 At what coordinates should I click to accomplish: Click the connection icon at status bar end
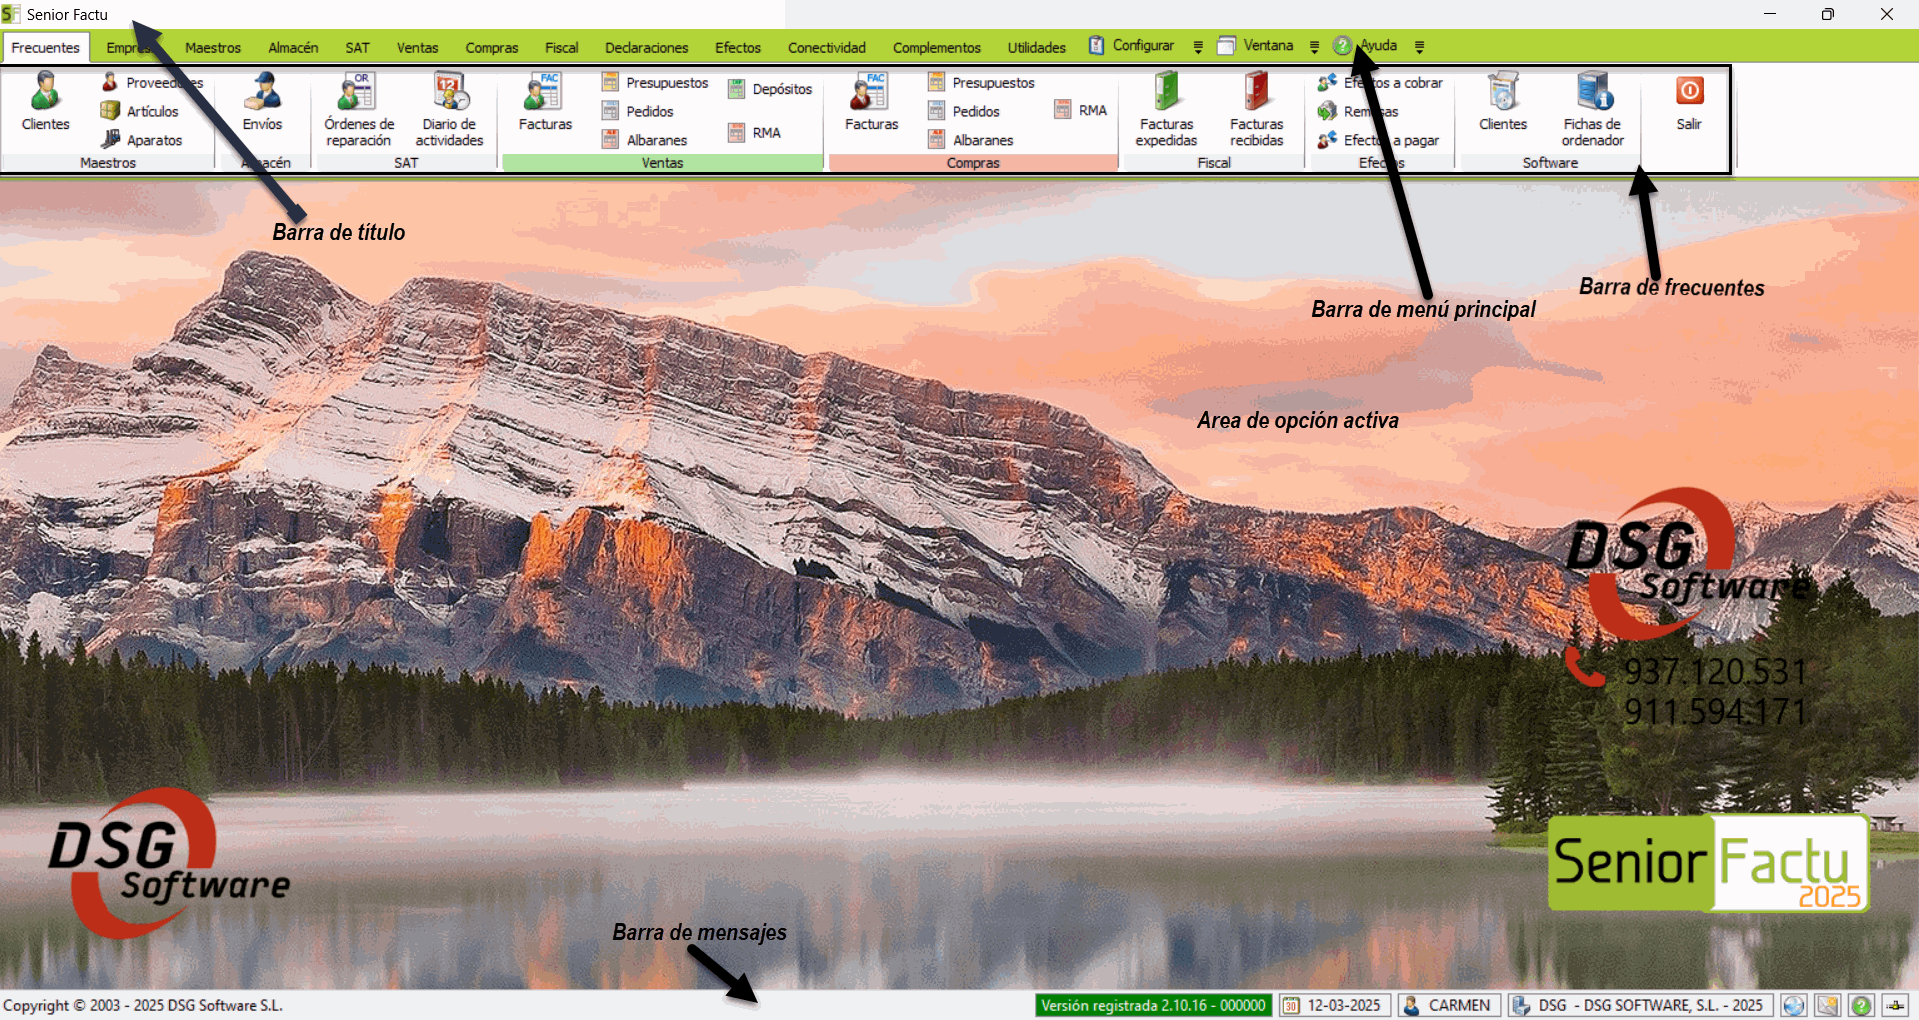pos(1895,1005)
